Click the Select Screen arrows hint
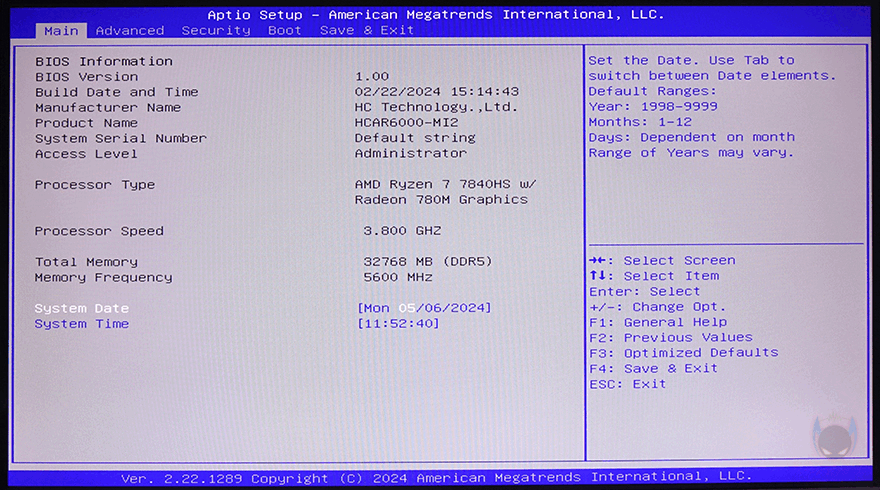 coord(662,260)
